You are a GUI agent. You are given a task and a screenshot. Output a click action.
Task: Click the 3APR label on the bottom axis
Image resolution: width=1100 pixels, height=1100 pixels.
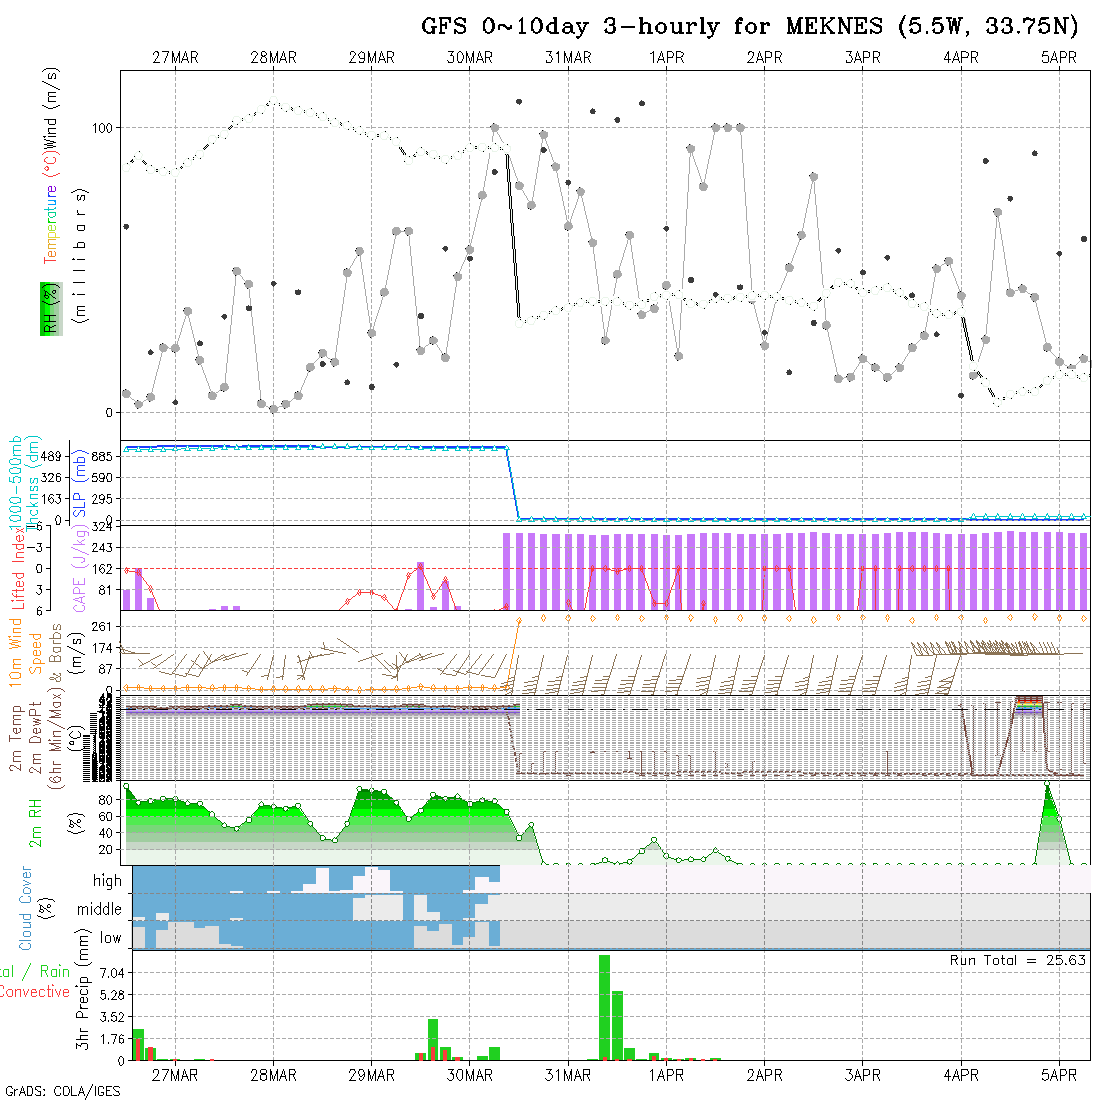862,1075
